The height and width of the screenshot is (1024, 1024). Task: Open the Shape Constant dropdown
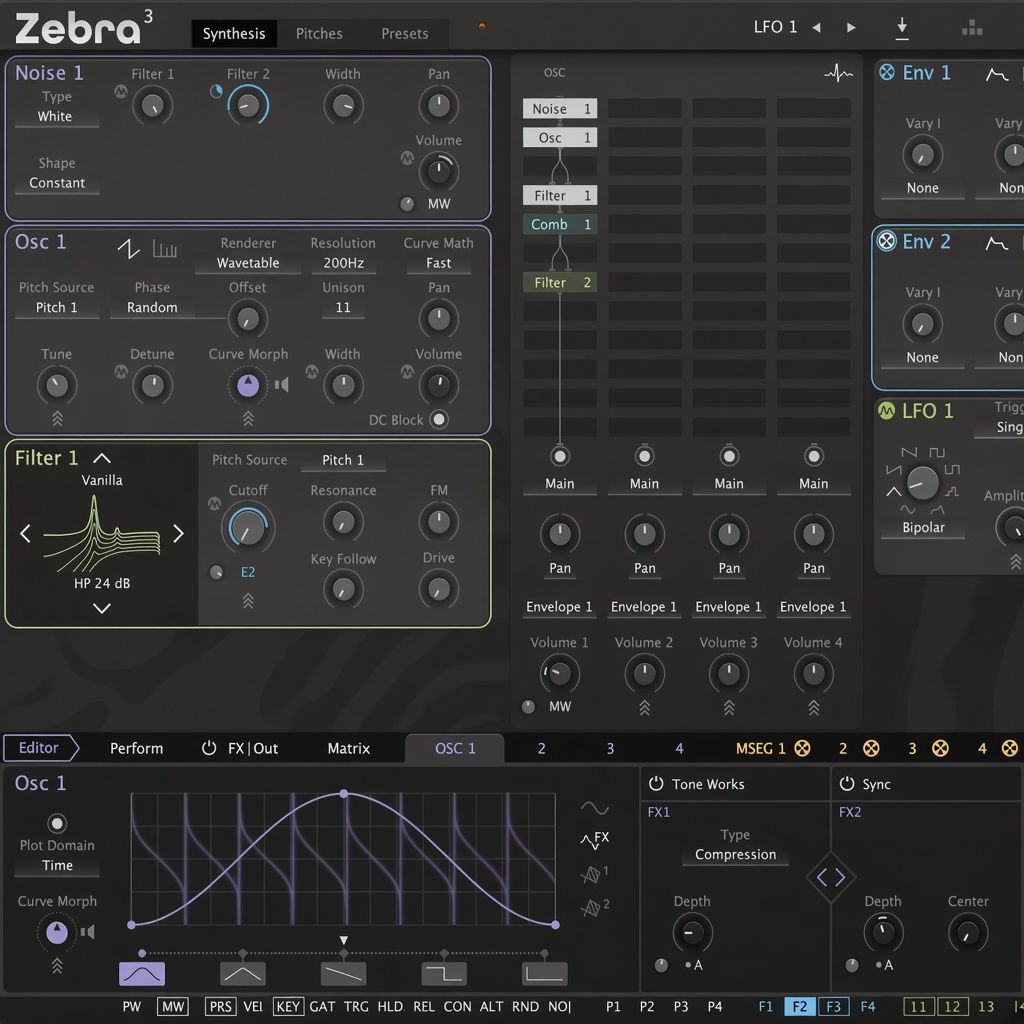pos(56,183)
